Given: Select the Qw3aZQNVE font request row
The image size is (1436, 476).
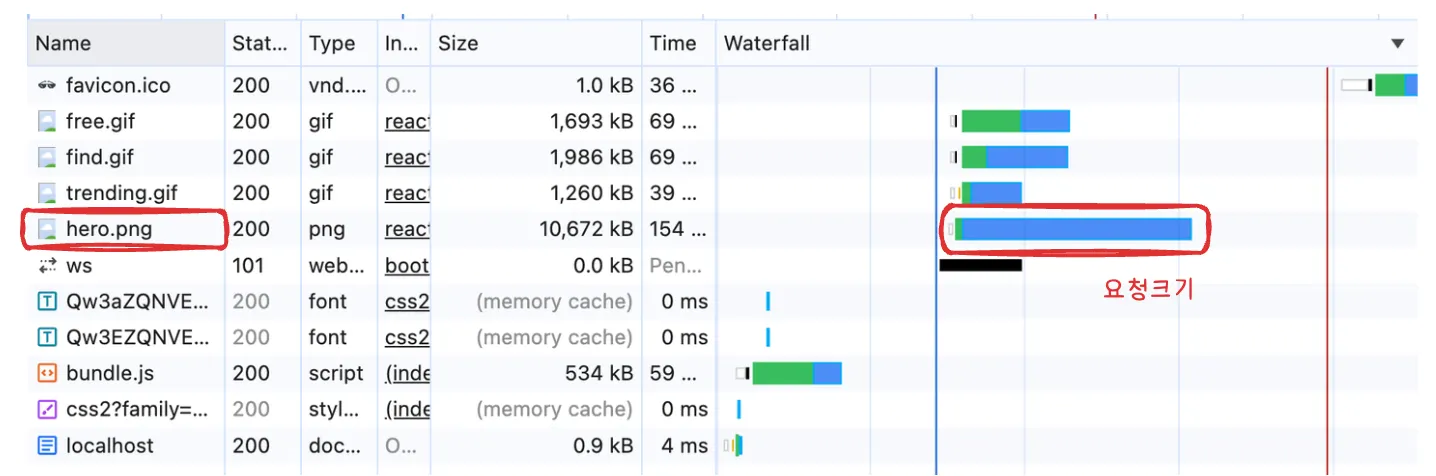Looking at the screenshot, I should pos(138,302).
